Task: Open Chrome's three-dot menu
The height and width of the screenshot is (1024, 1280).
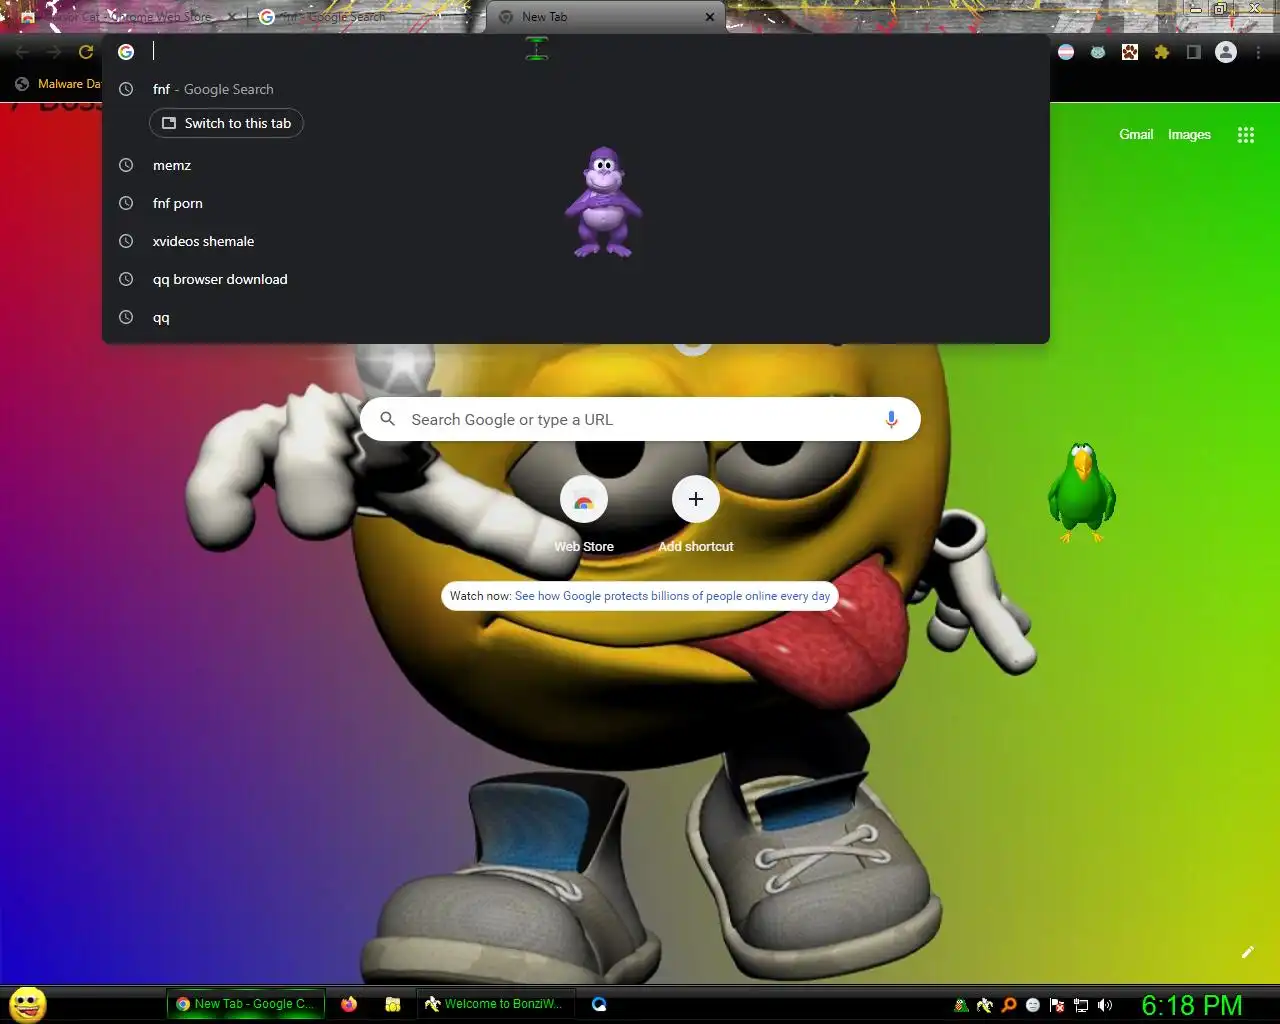Action: [1258, 52]
